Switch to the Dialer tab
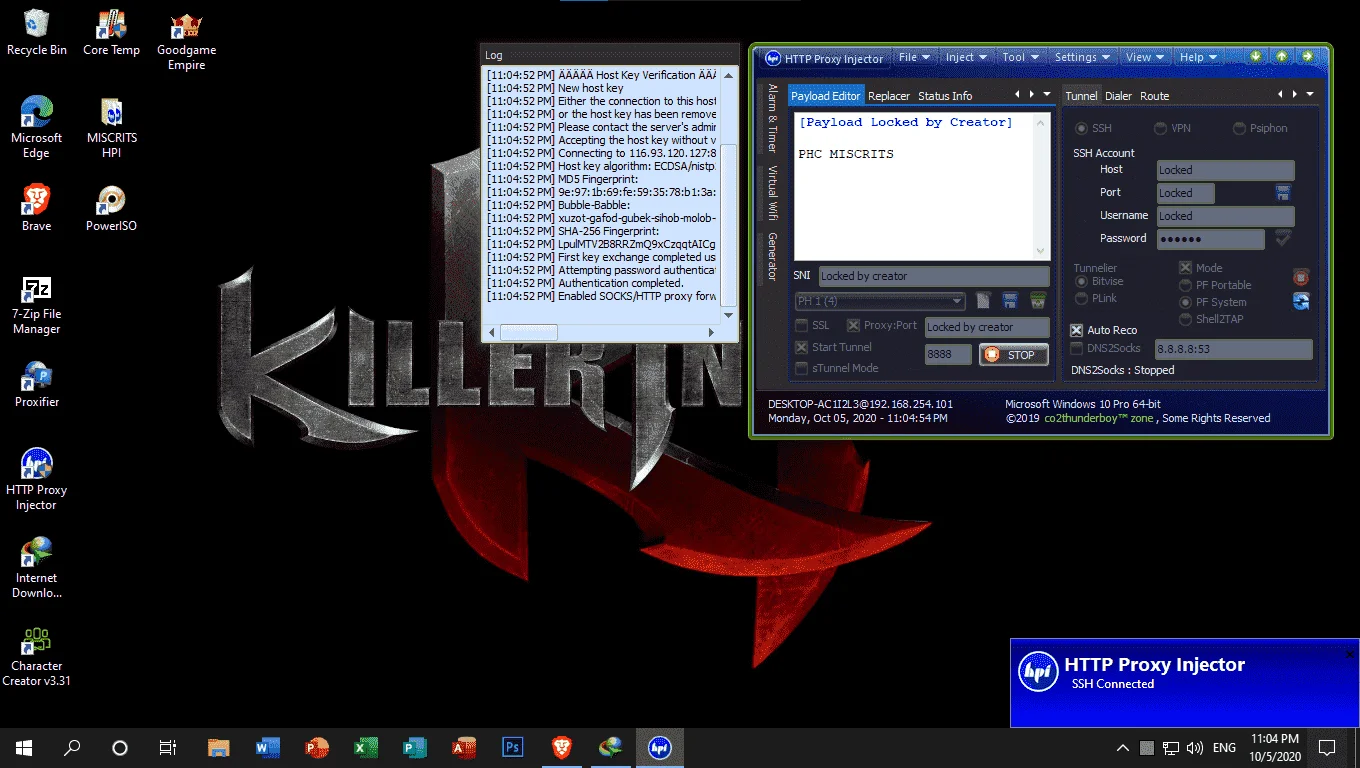1360x768 pixels. click(x=1118, y=96)
